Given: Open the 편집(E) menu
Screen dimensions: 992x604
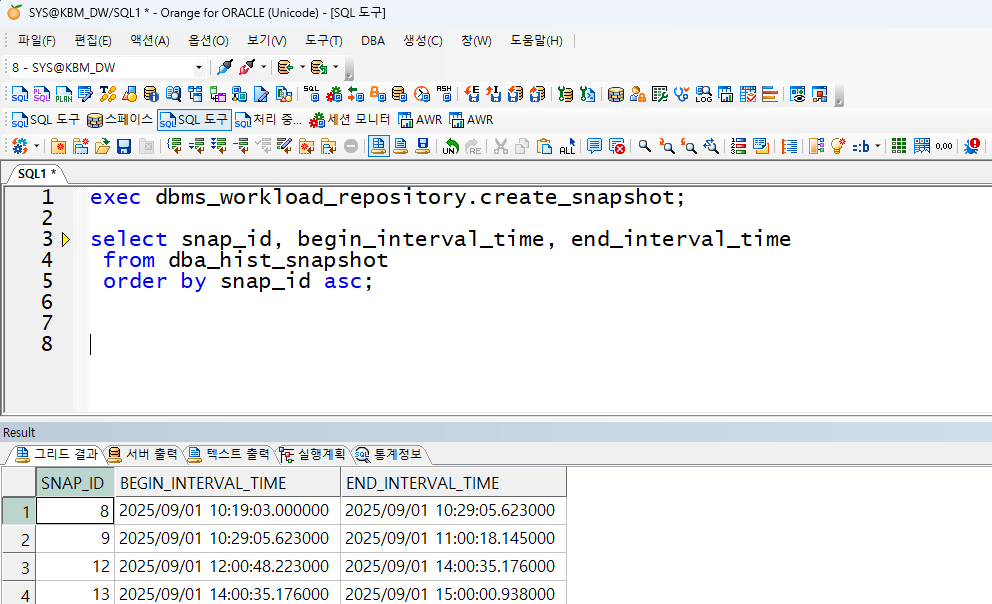Looking at the screenshot, I should click(x=93, y=41).
